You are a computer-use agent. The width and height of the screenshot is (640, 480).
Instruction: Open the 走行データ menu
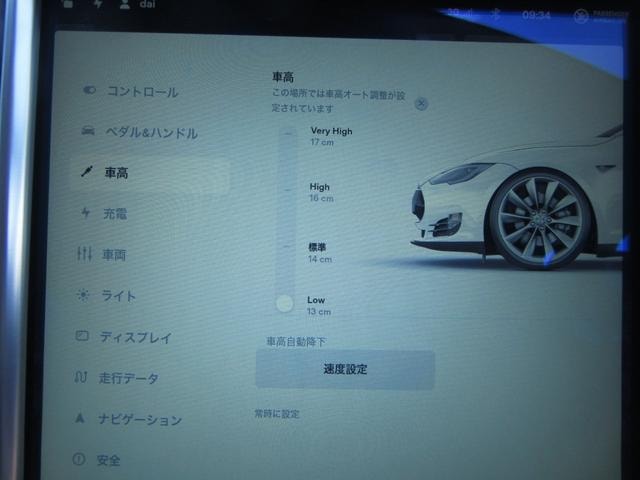tap(129, 378)
